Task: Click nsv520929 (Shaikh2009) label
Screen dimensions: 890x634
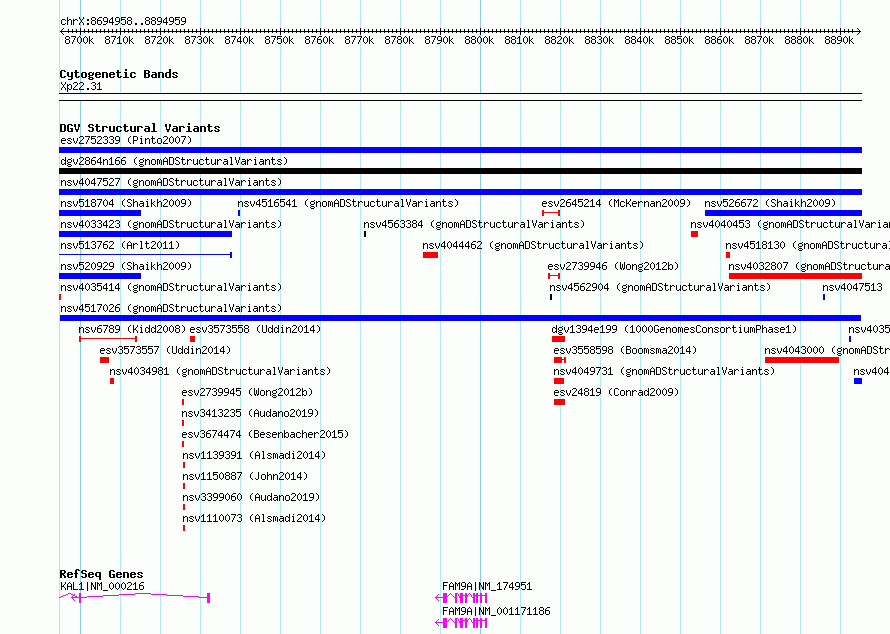Action: [x=126, y=266]
